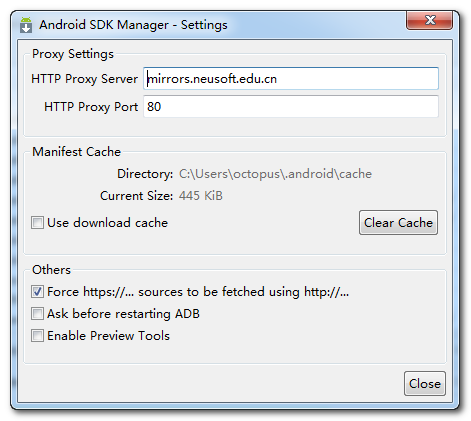Focus the HTTP Proxy Port field

click(x=291, y=107)
